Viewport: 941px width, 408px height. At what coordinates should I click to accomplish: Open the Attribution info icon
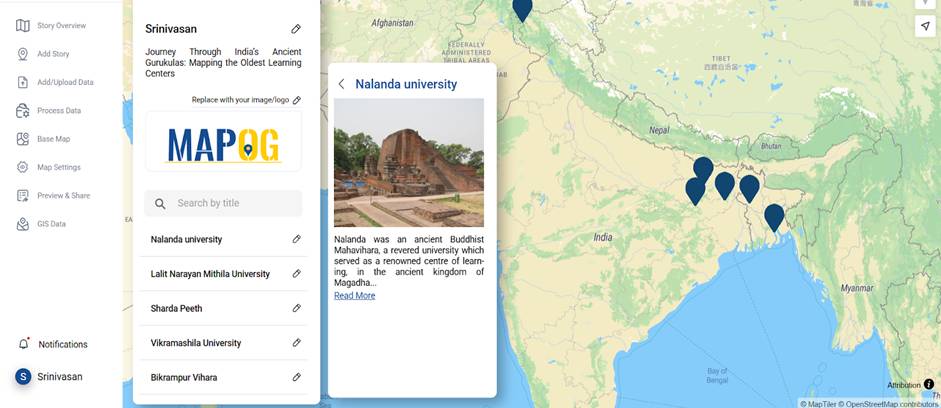coord(929,384)
